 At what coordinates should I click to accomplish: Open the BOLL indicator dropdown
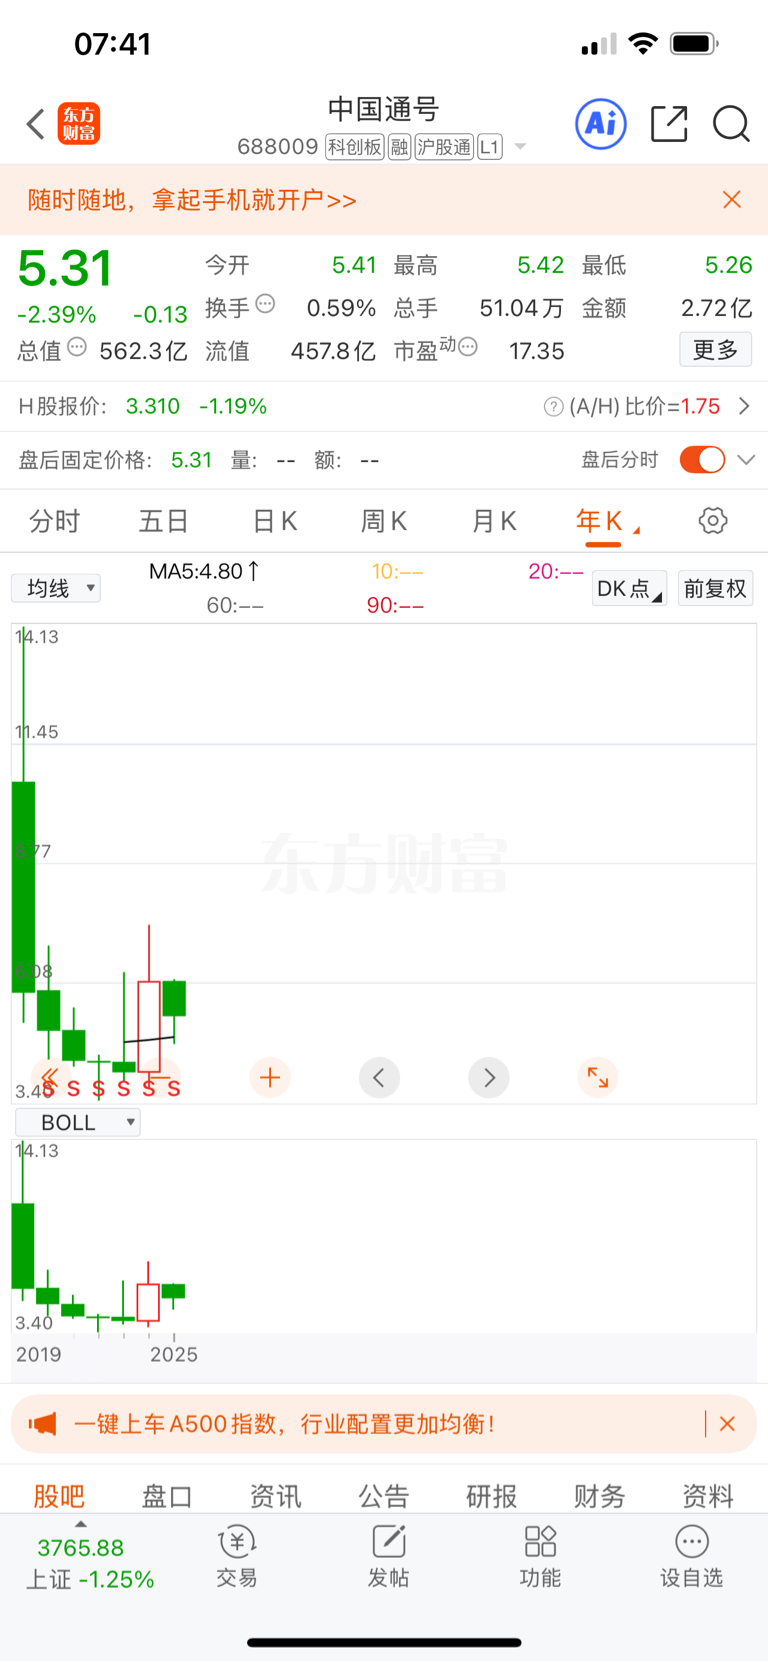78,1122
